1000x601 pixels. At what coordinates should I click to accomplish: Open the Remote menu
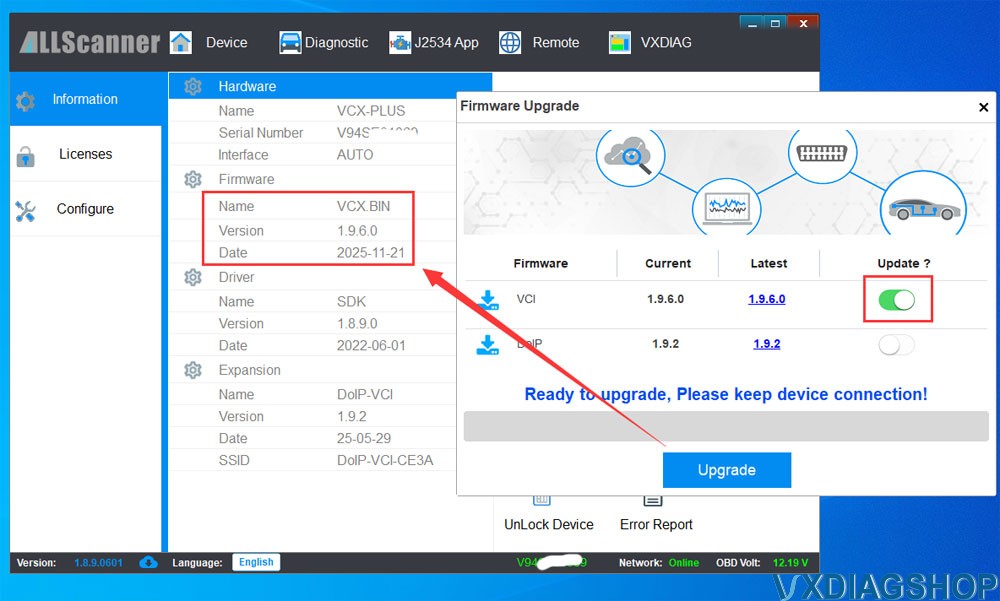[555, 43]
